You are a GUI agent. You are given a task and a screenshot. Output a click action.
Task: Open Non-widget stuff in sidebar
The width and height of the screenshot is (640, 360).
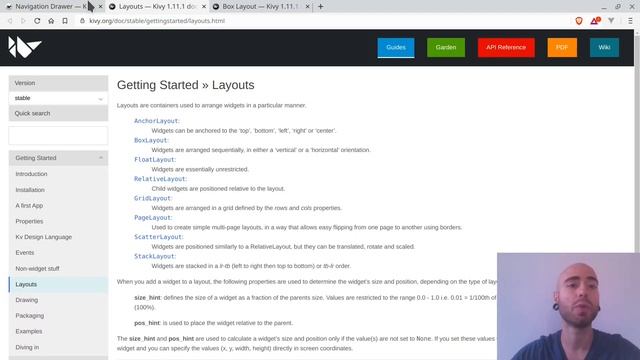[x=38, y=269]
